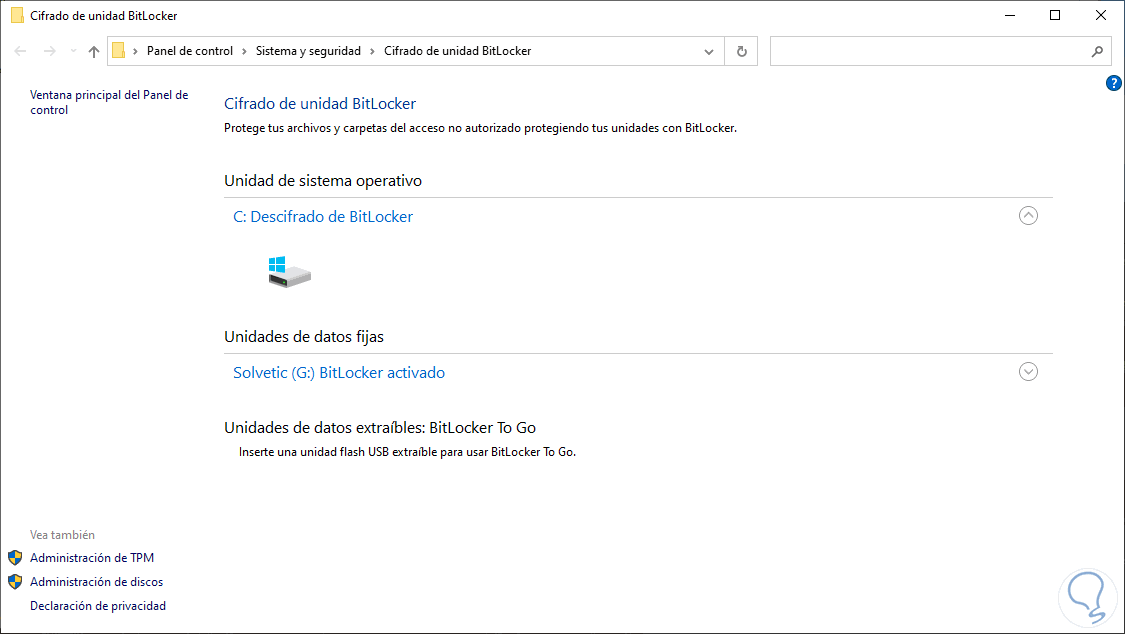Click the folder icon in address bar
The height and width of the screenshot is (634, 1125).
coord(119,51)
